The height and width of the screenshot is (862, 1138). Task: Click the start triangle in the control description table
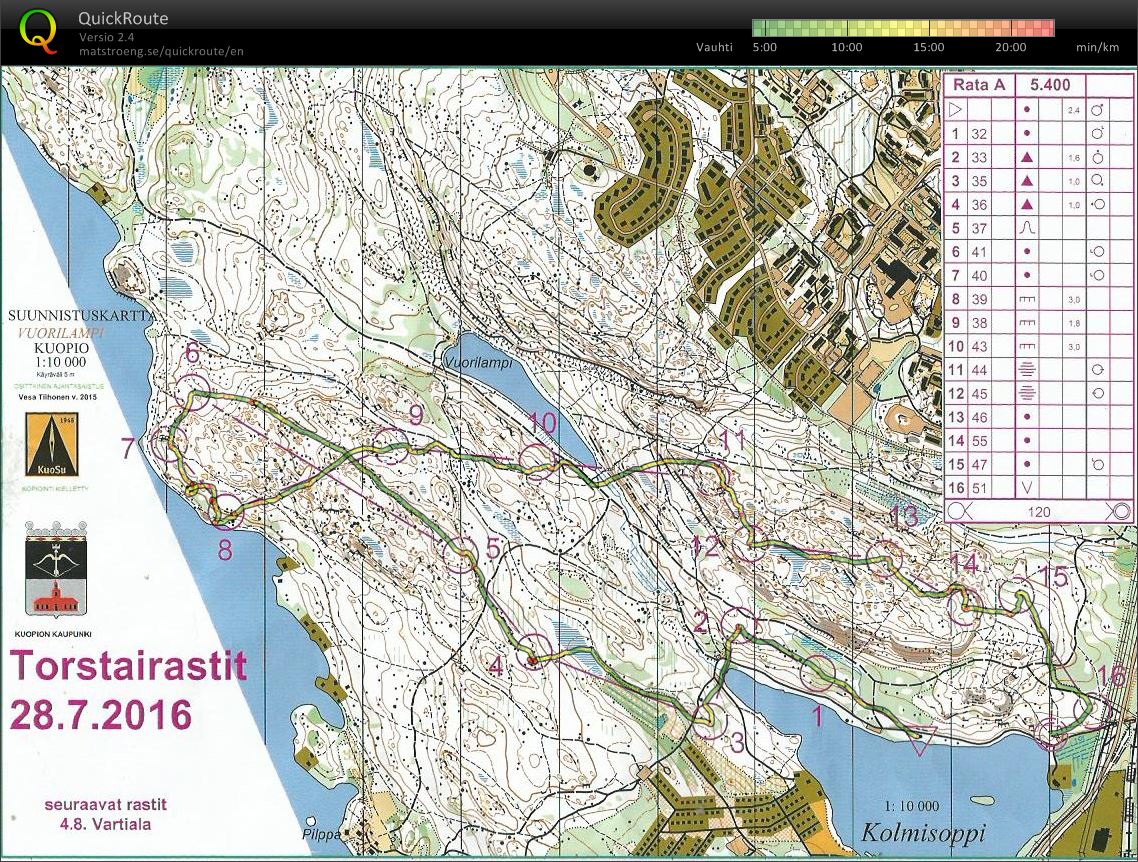click(x=955, y=109)
